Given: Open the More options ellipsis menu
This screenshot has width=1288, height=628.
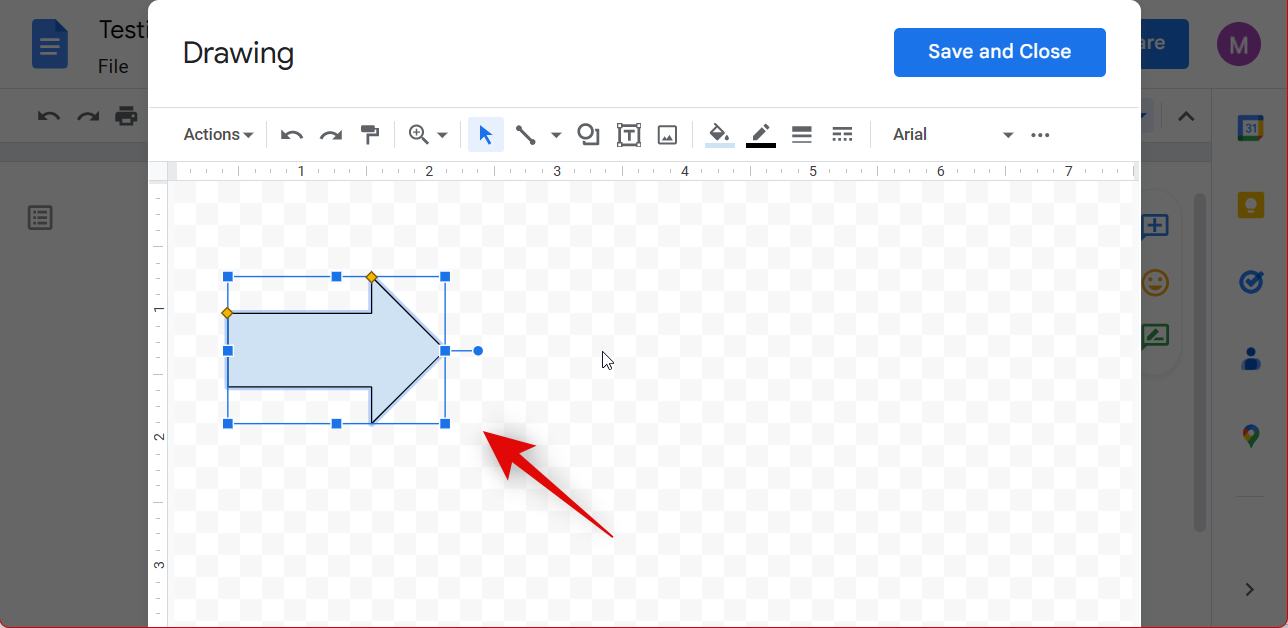Looking at the screenshot, I should (x=1040, y=135).
